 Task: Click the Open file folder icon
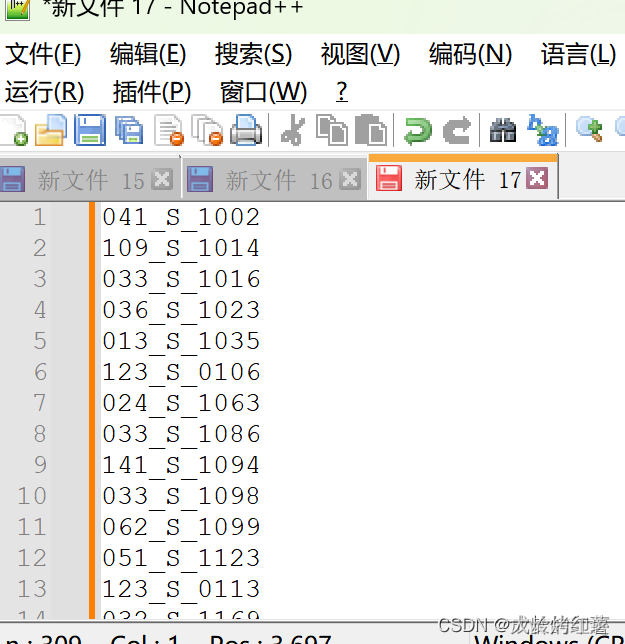point(51,131)
